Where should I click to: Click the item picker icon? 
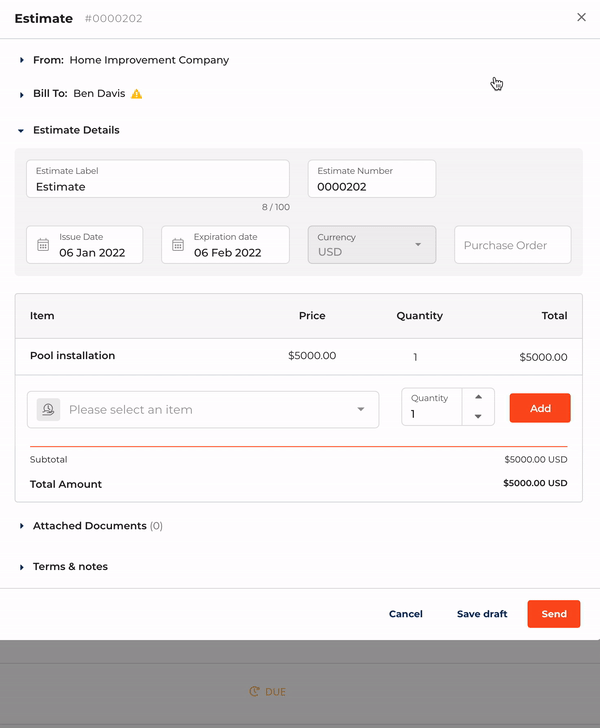(48, 410)
